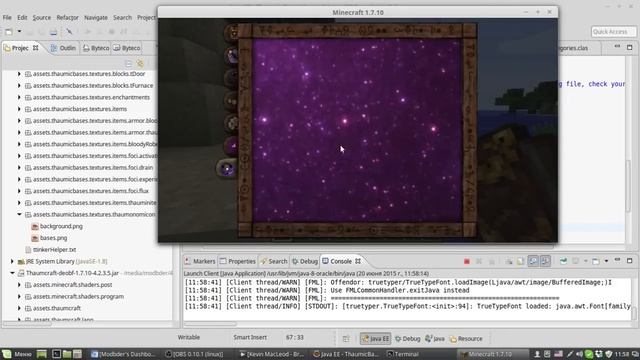Click Open Perspective icon in status area
The height and width of the screenshot is (360, 640).
[x=346, y=338]
